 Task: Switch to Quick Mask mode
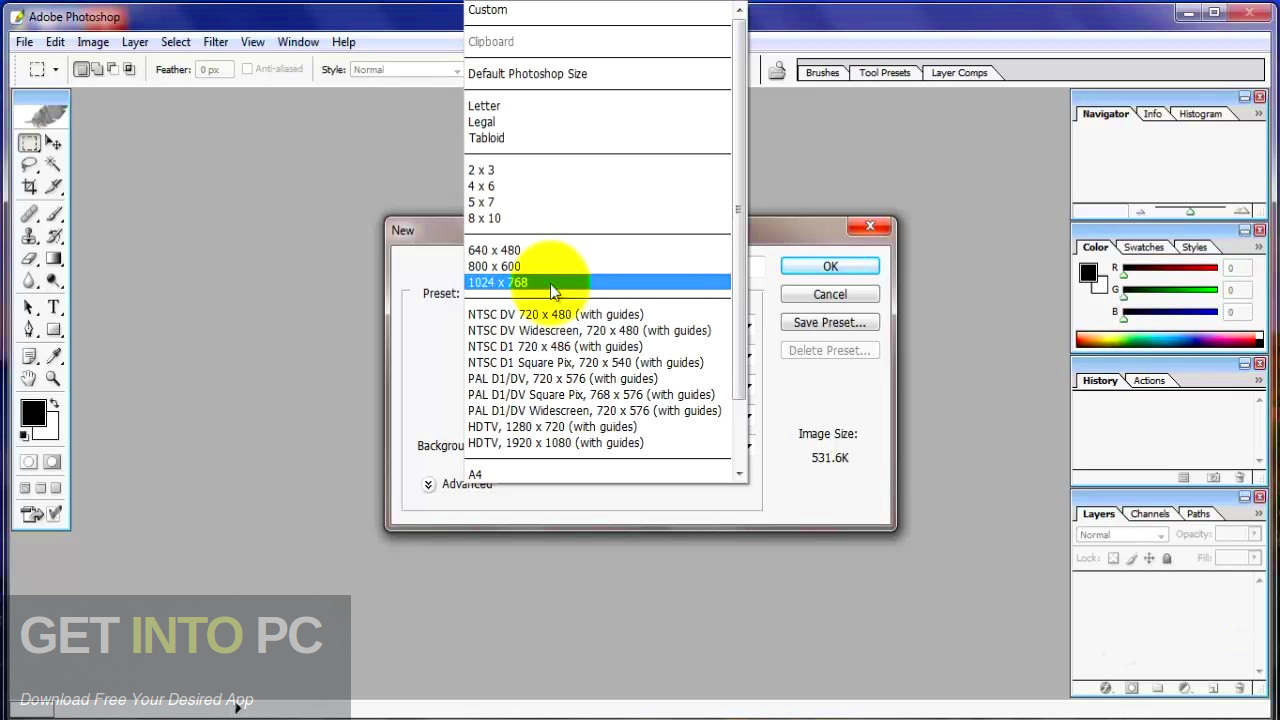52,461
